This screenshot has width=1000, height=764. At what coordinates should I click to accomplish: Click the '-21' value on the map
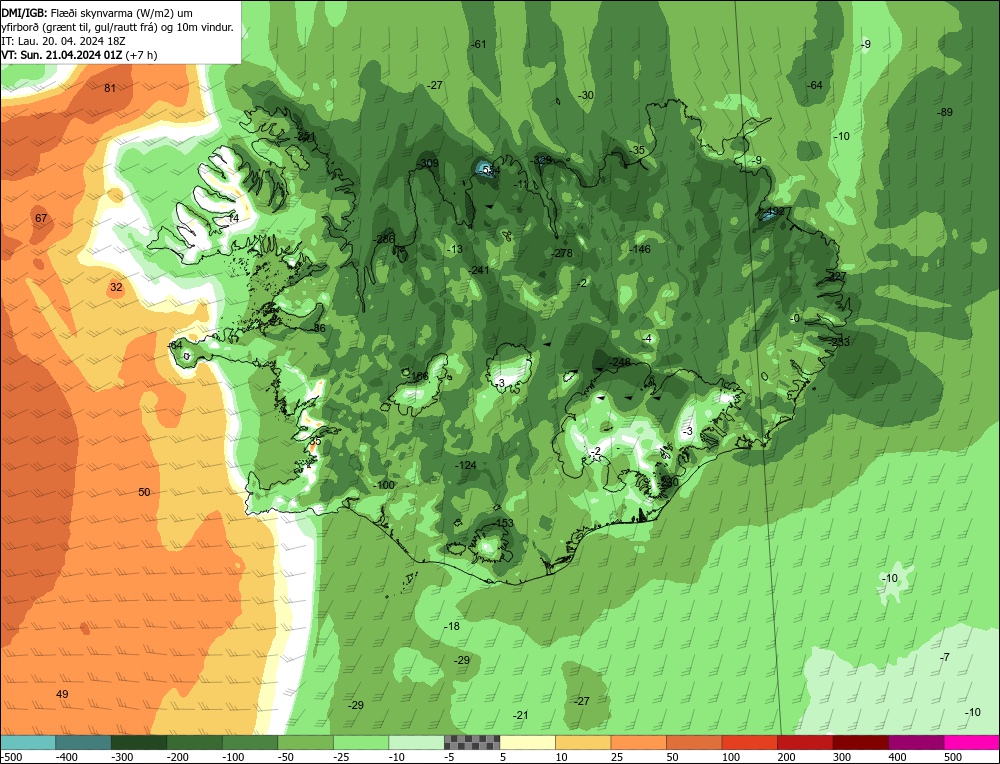point(521,716)
